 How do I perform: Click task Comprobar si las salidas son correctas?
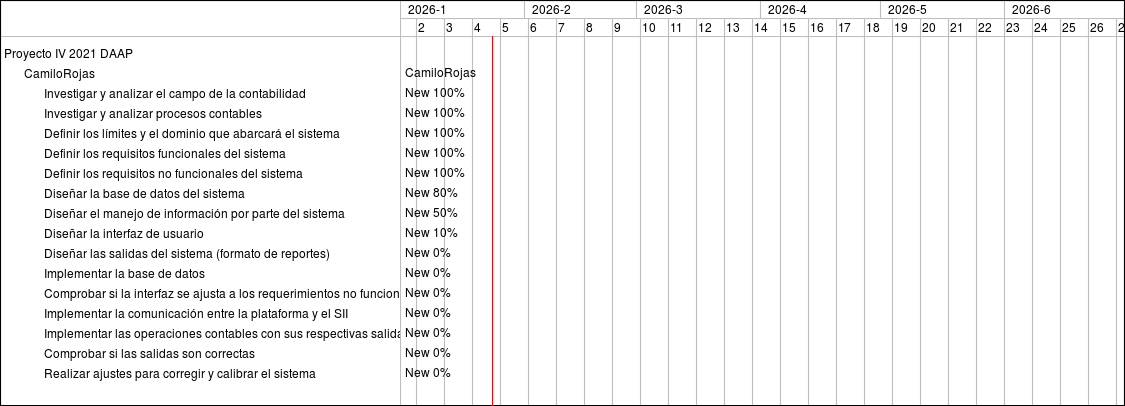149,353
